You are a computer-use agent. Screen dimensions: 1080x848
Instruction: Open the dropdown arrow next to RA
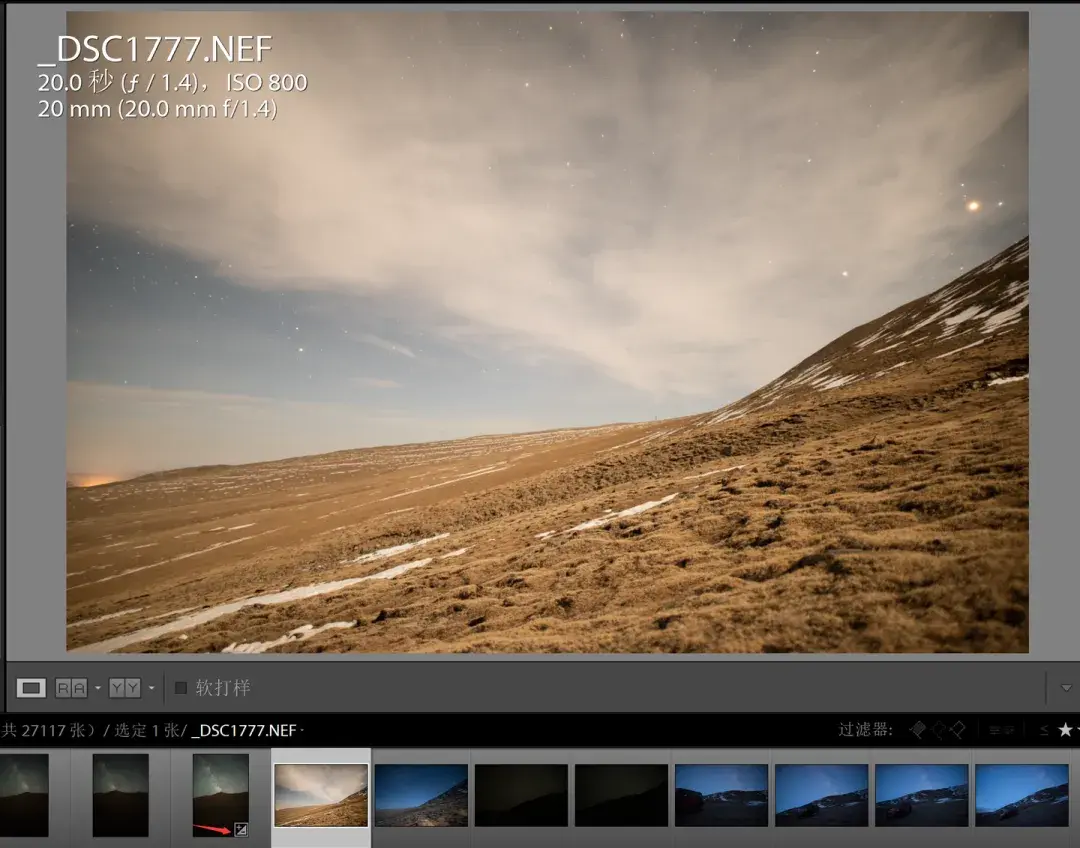coord(97,687)
